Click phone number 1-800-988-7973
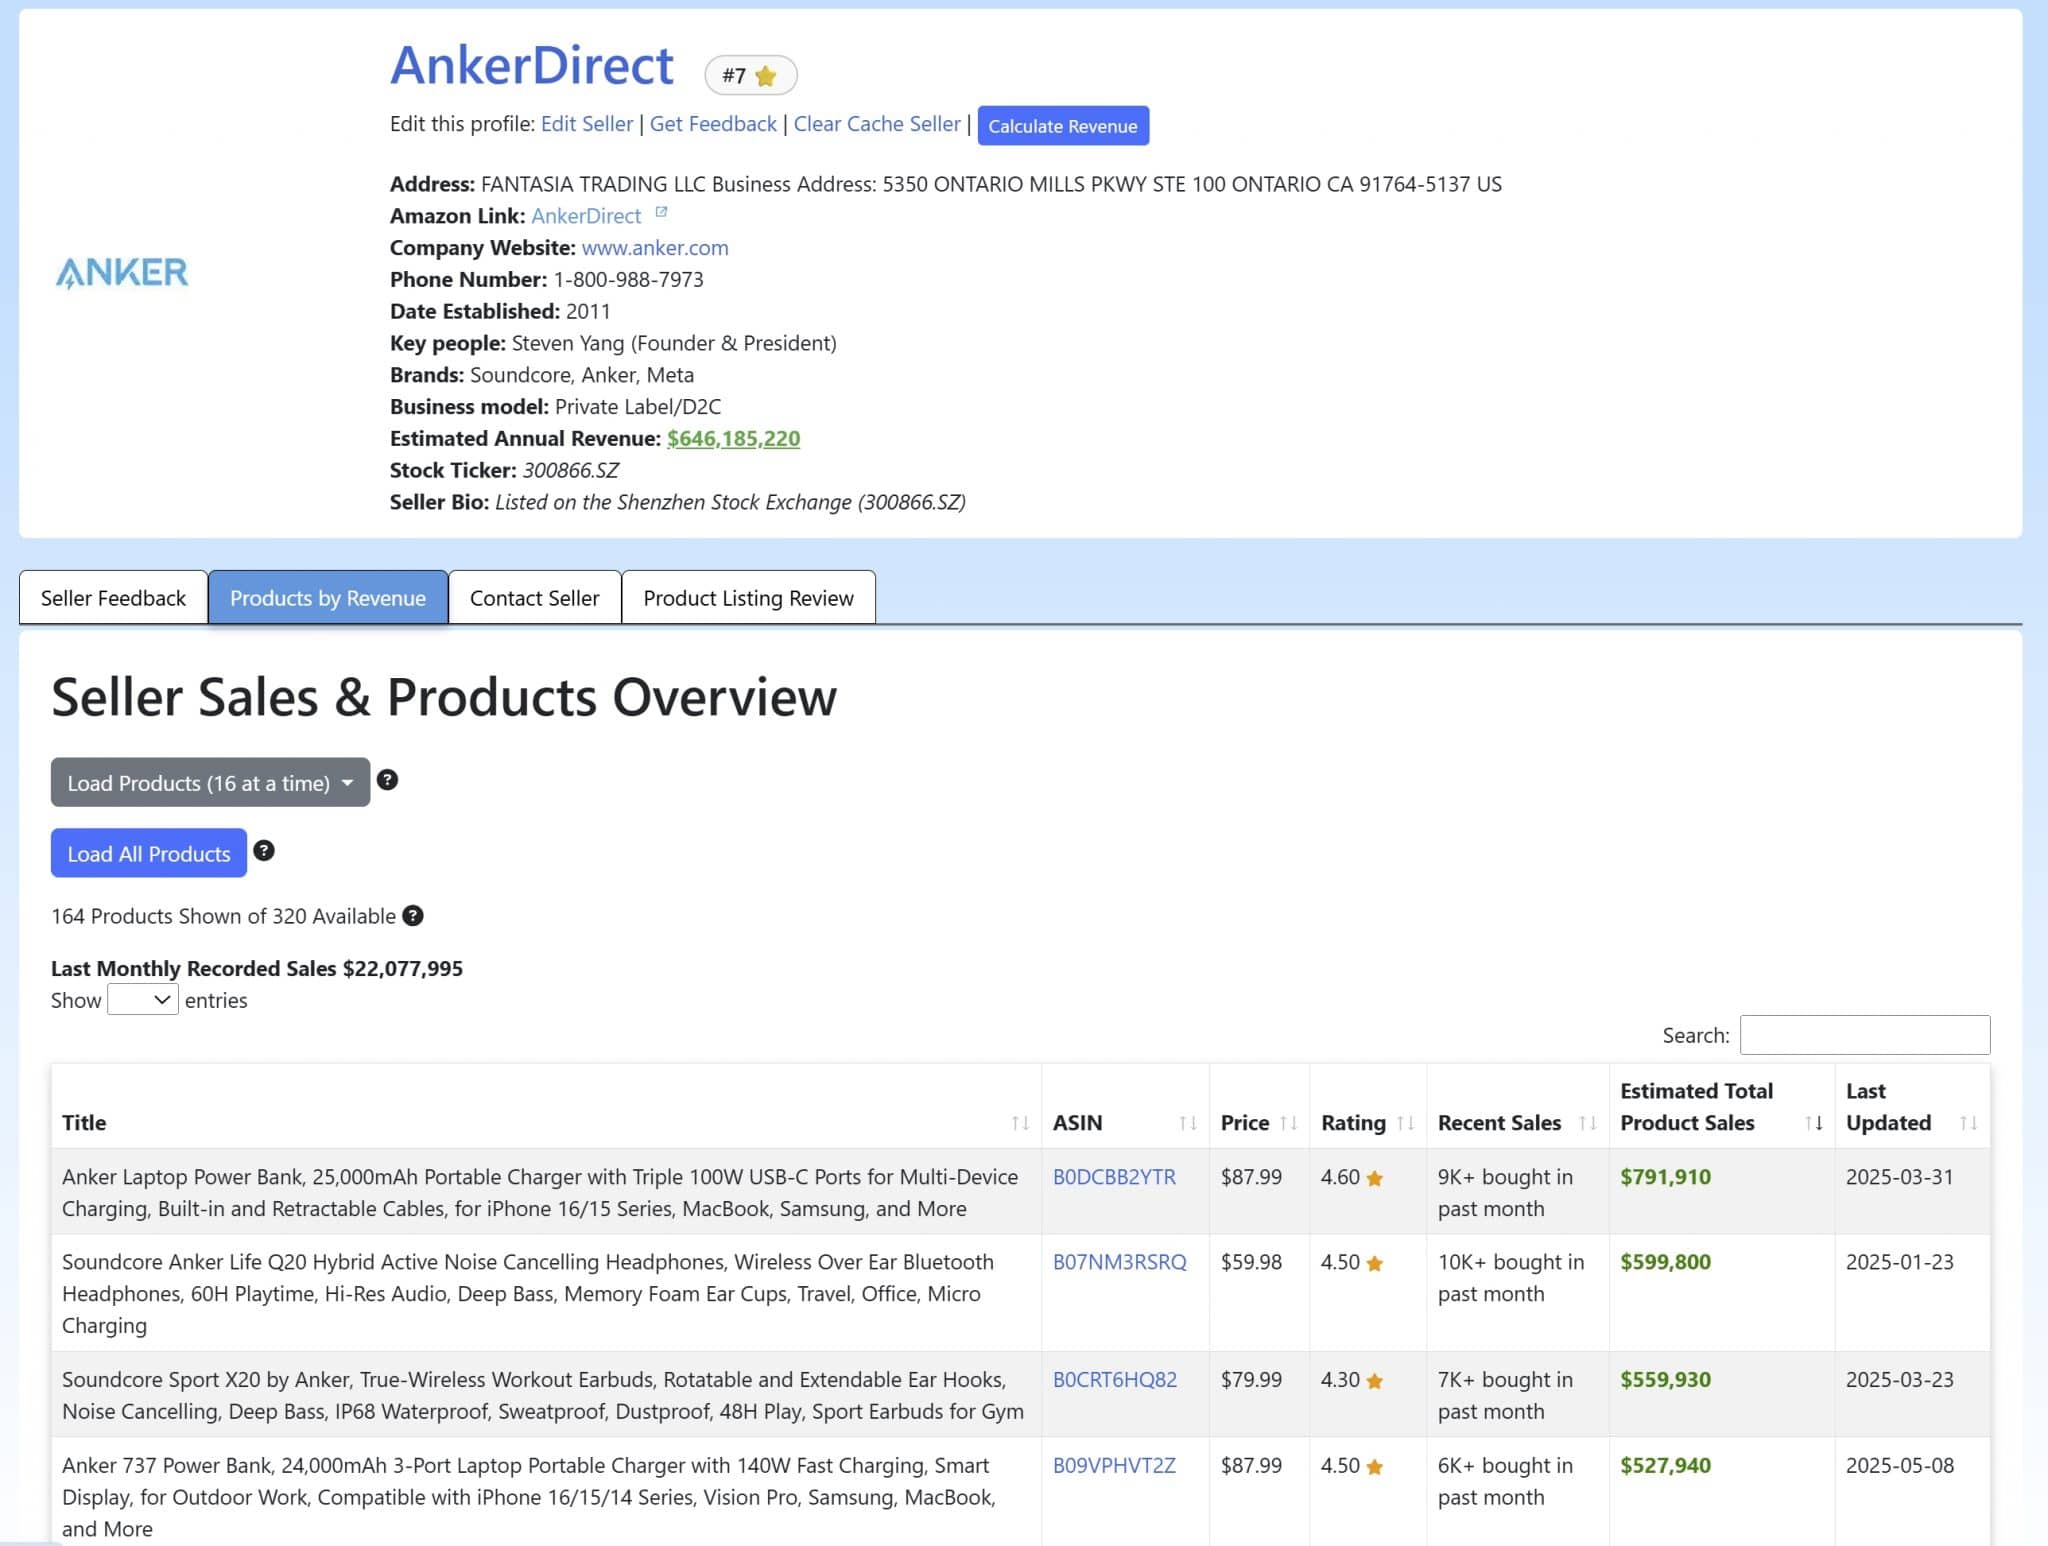The image size is (2048, 1546). point(629,279)
